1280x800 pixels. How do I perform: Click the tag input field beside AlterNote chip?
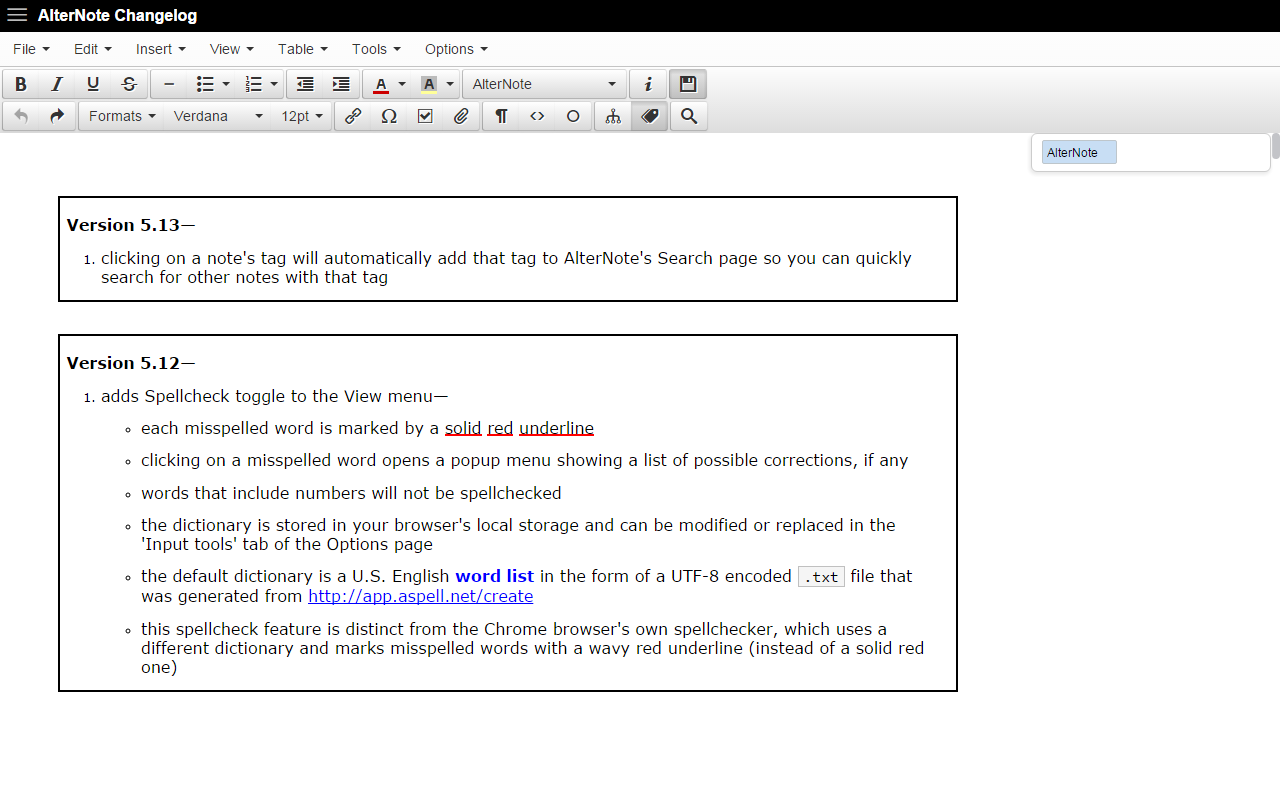[x=1190, y=152]
